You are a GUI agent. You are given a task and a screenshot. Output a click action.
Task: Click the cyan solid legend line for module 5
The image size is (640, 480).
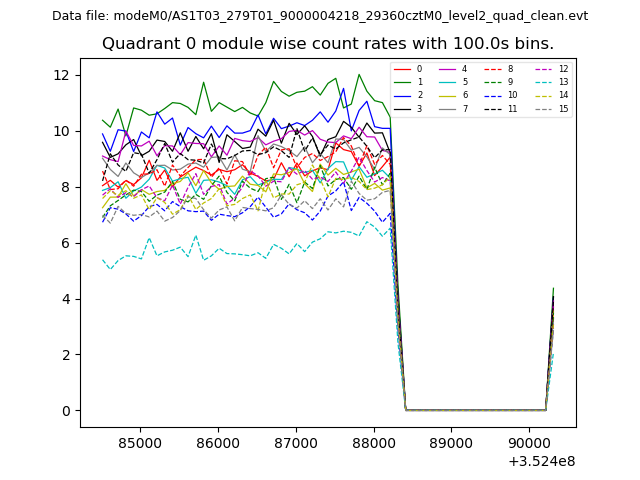pyautogui.click(x=447, y=82)
